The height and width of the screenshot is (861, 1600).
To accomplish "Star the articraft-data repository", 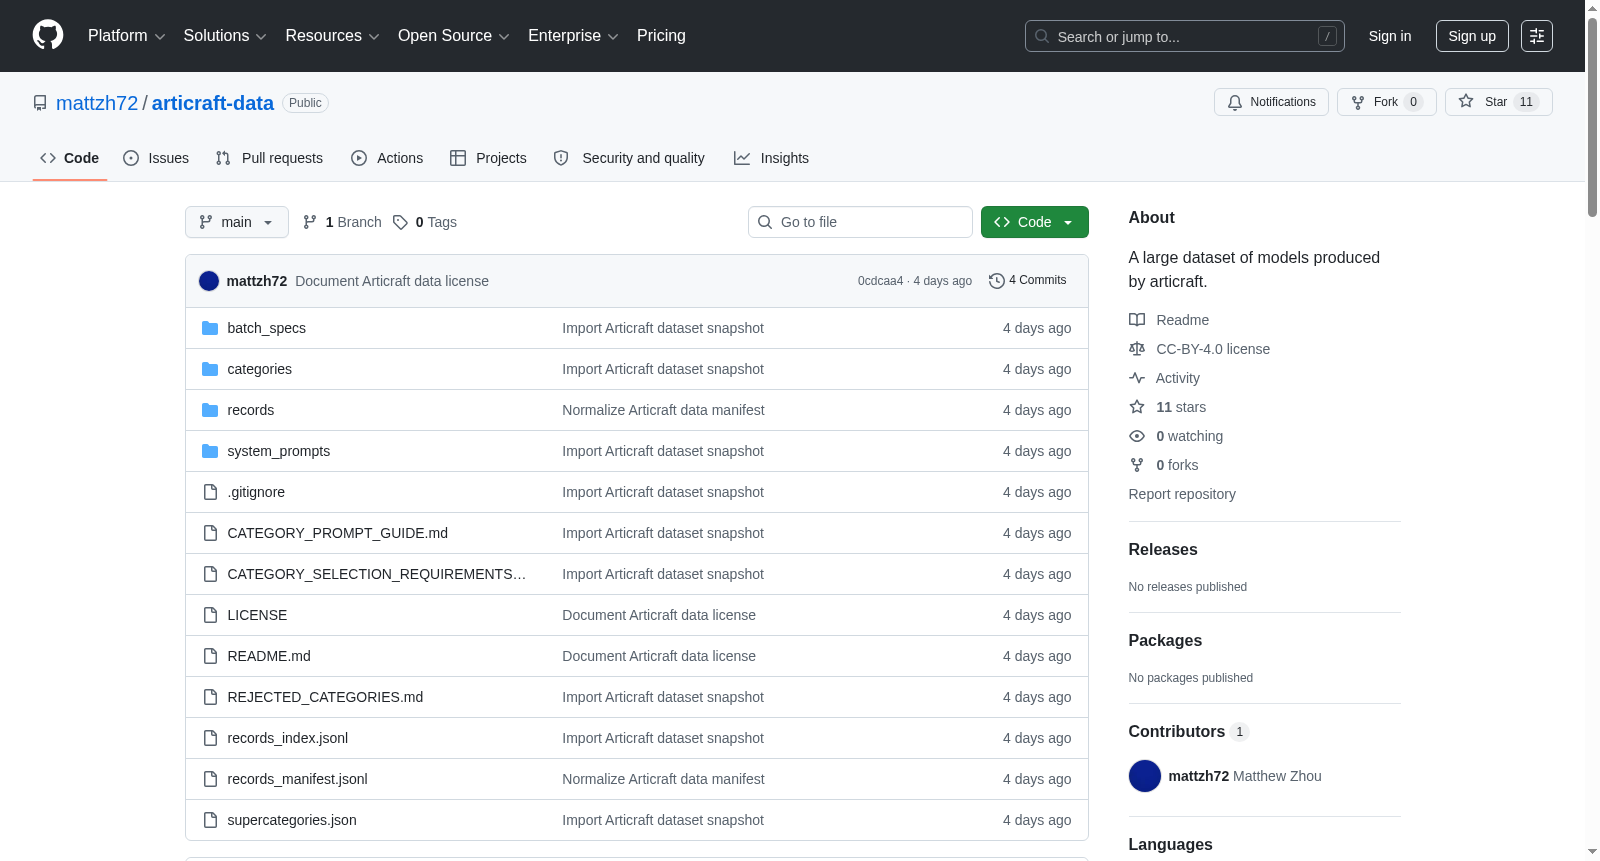I will pyautogui.click(x=1499, y=102).
